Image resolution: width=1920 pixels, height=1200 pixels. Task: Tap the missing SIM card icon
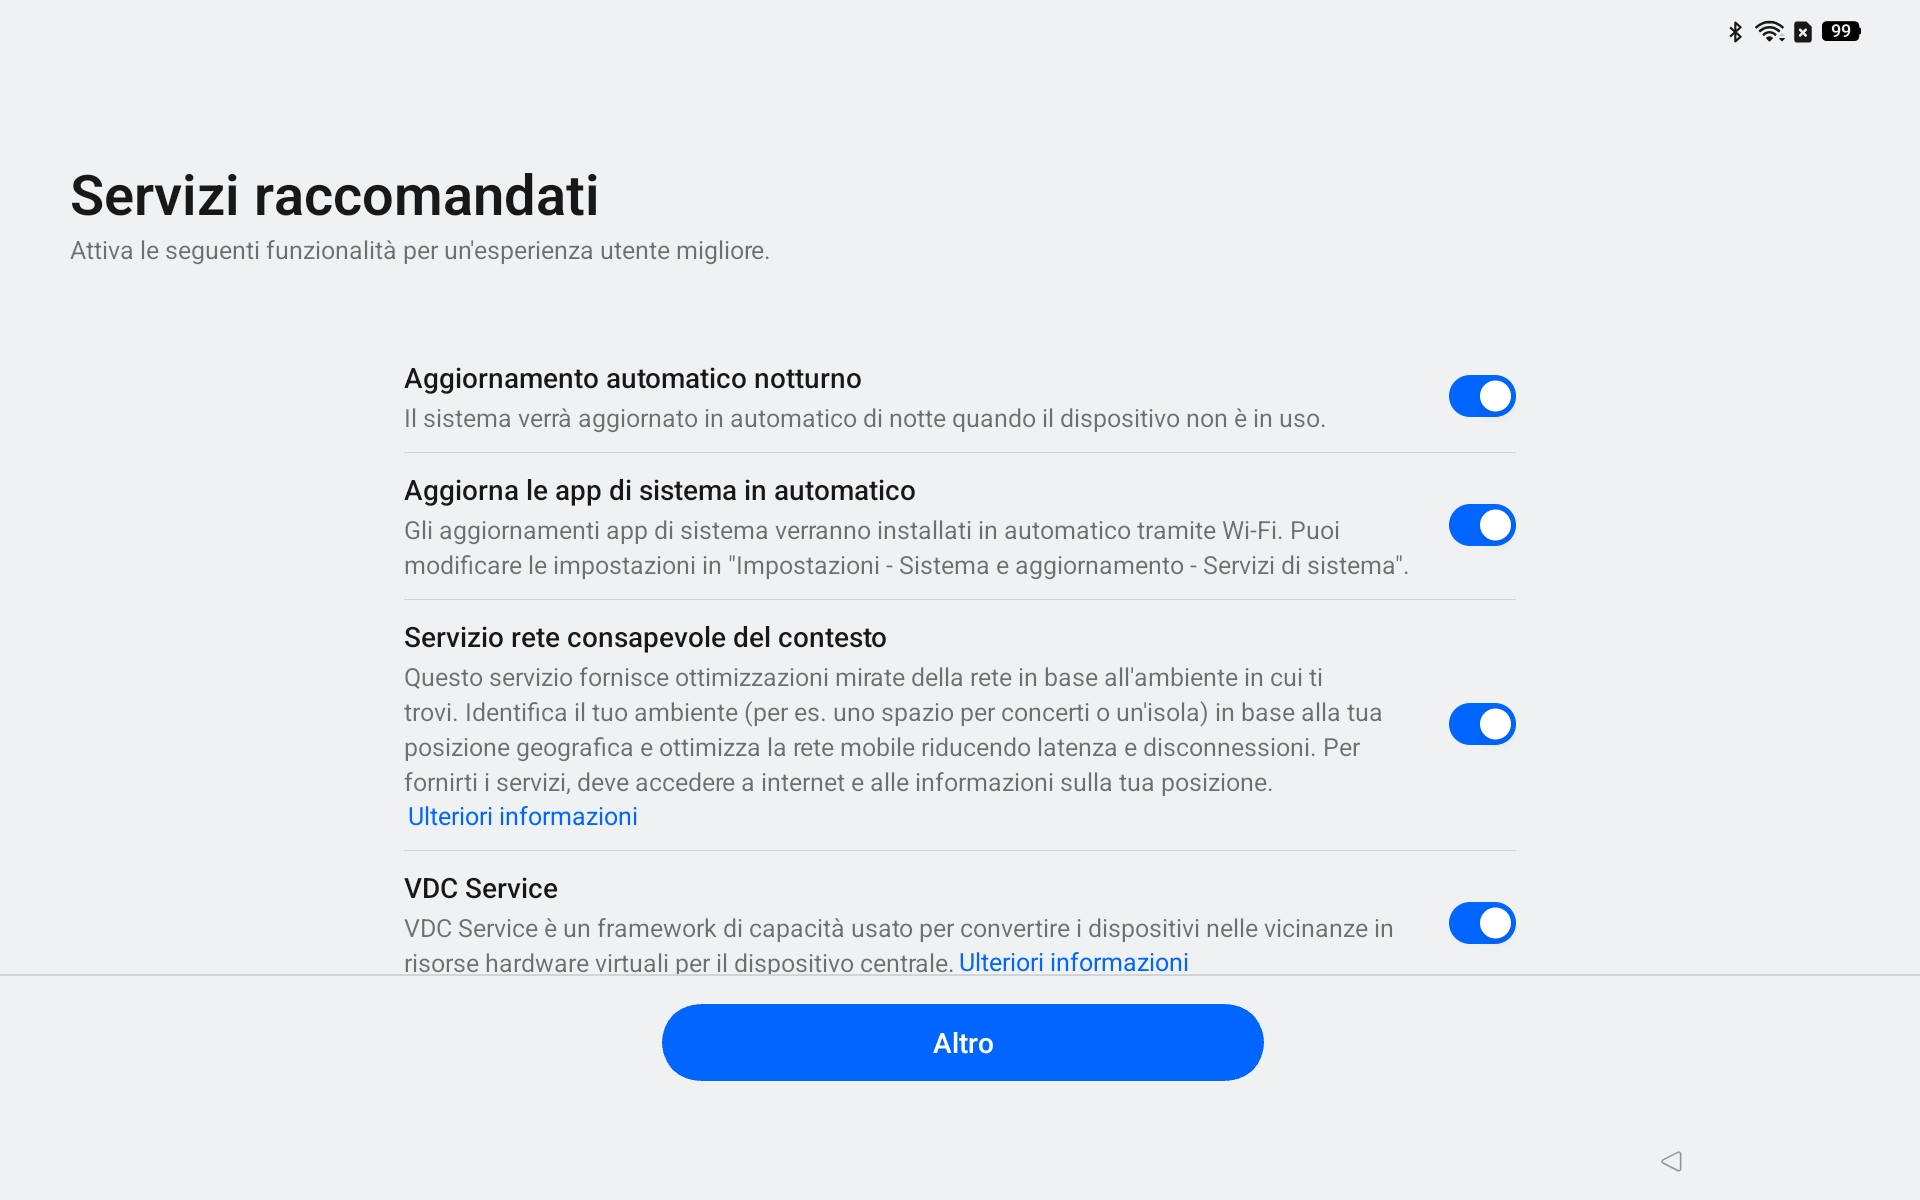point(1803,32)
